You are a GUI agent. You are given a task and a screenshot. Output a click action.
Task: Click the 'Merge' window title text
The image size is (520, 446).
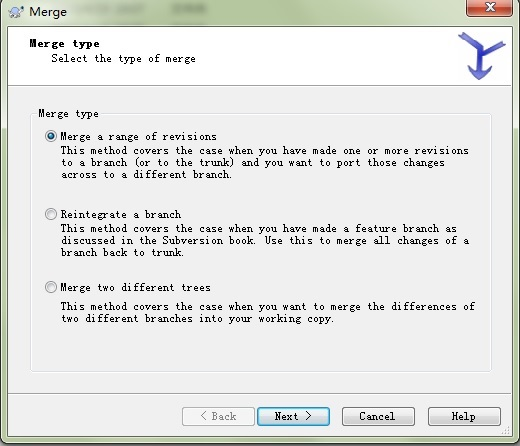tap(48, 12)
